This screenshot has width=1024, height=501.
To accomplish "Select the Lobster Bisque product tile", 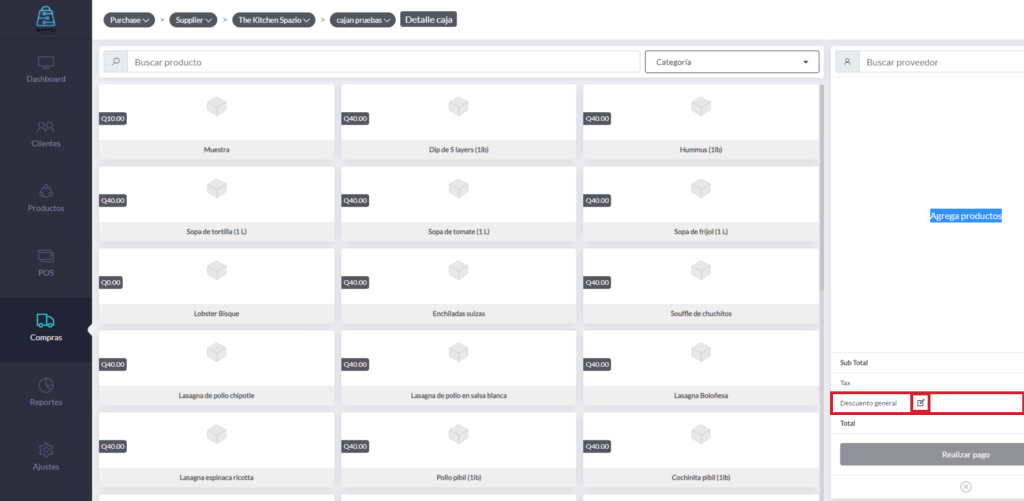I will (x=216, y=285).
